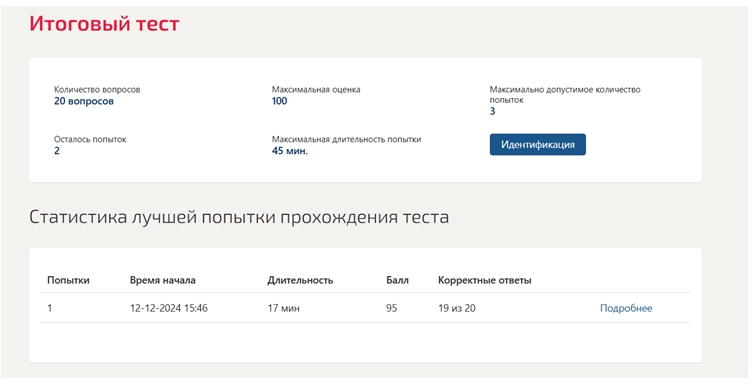Select the 20 вопросов value
Viewport: 755px width, 388px height.
[x=84, y=101]
